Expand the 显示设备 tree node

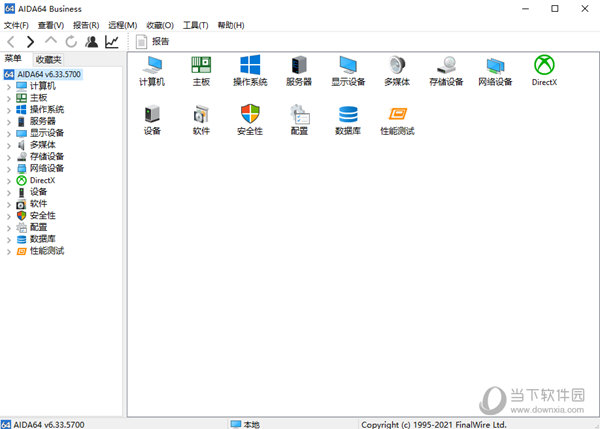pyautogui.click(x=9, y=134)
